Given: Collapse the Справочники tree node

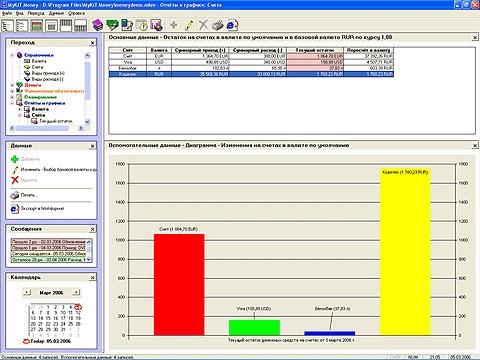Looking at the screenshot, I should point(12,55).
